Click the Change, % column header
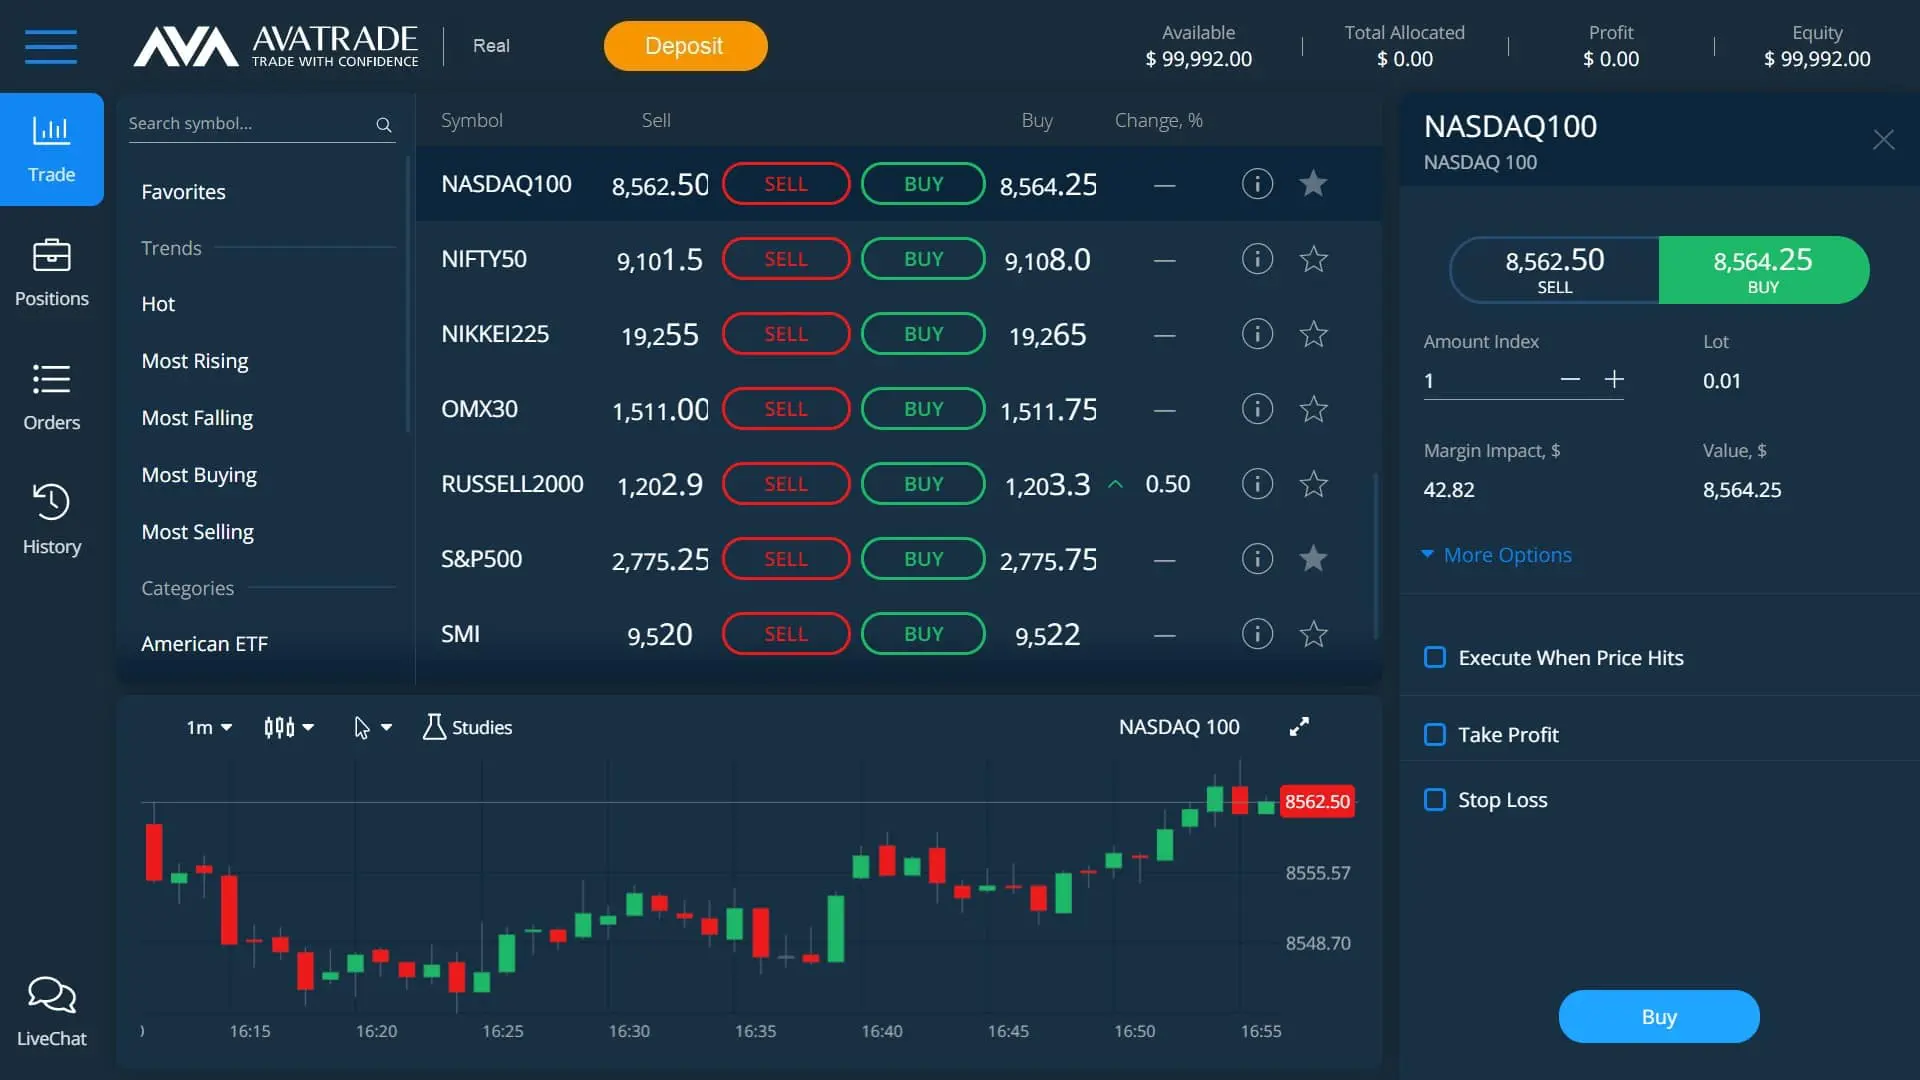1920x1080 pixels. (1159, 121)
